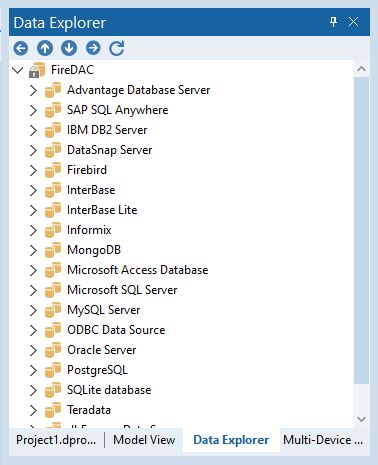Image resolution: width=378 pixels, height=465 pixels.
Task: Select the Oracle Server label
Action: click(102, 350)
